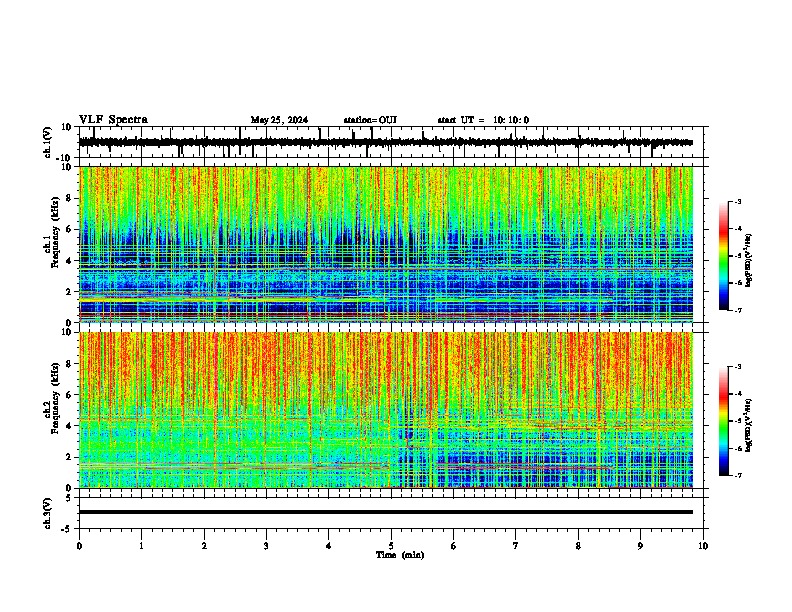
Task: Click the "-7" tick on ch.1 colorbar
Action: point(737,310)
